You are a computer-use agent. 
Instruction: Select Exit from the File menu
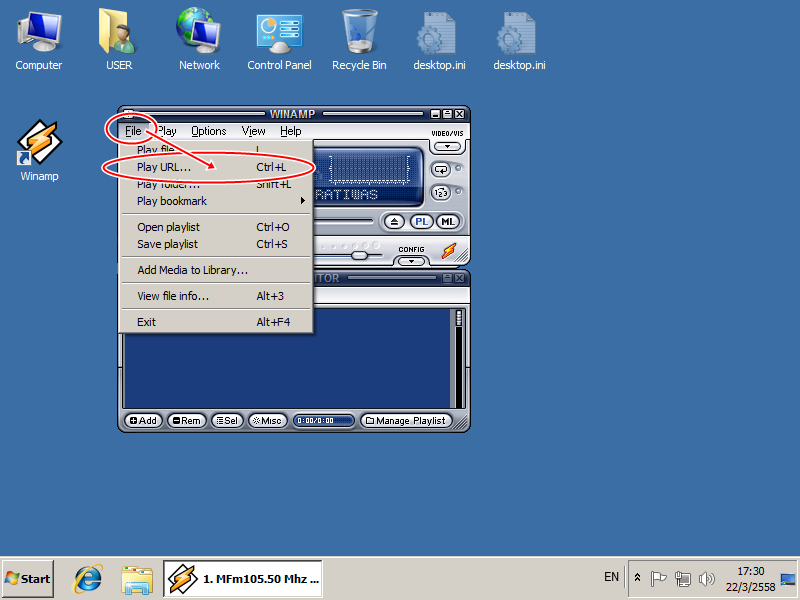[x=216, y=322]
